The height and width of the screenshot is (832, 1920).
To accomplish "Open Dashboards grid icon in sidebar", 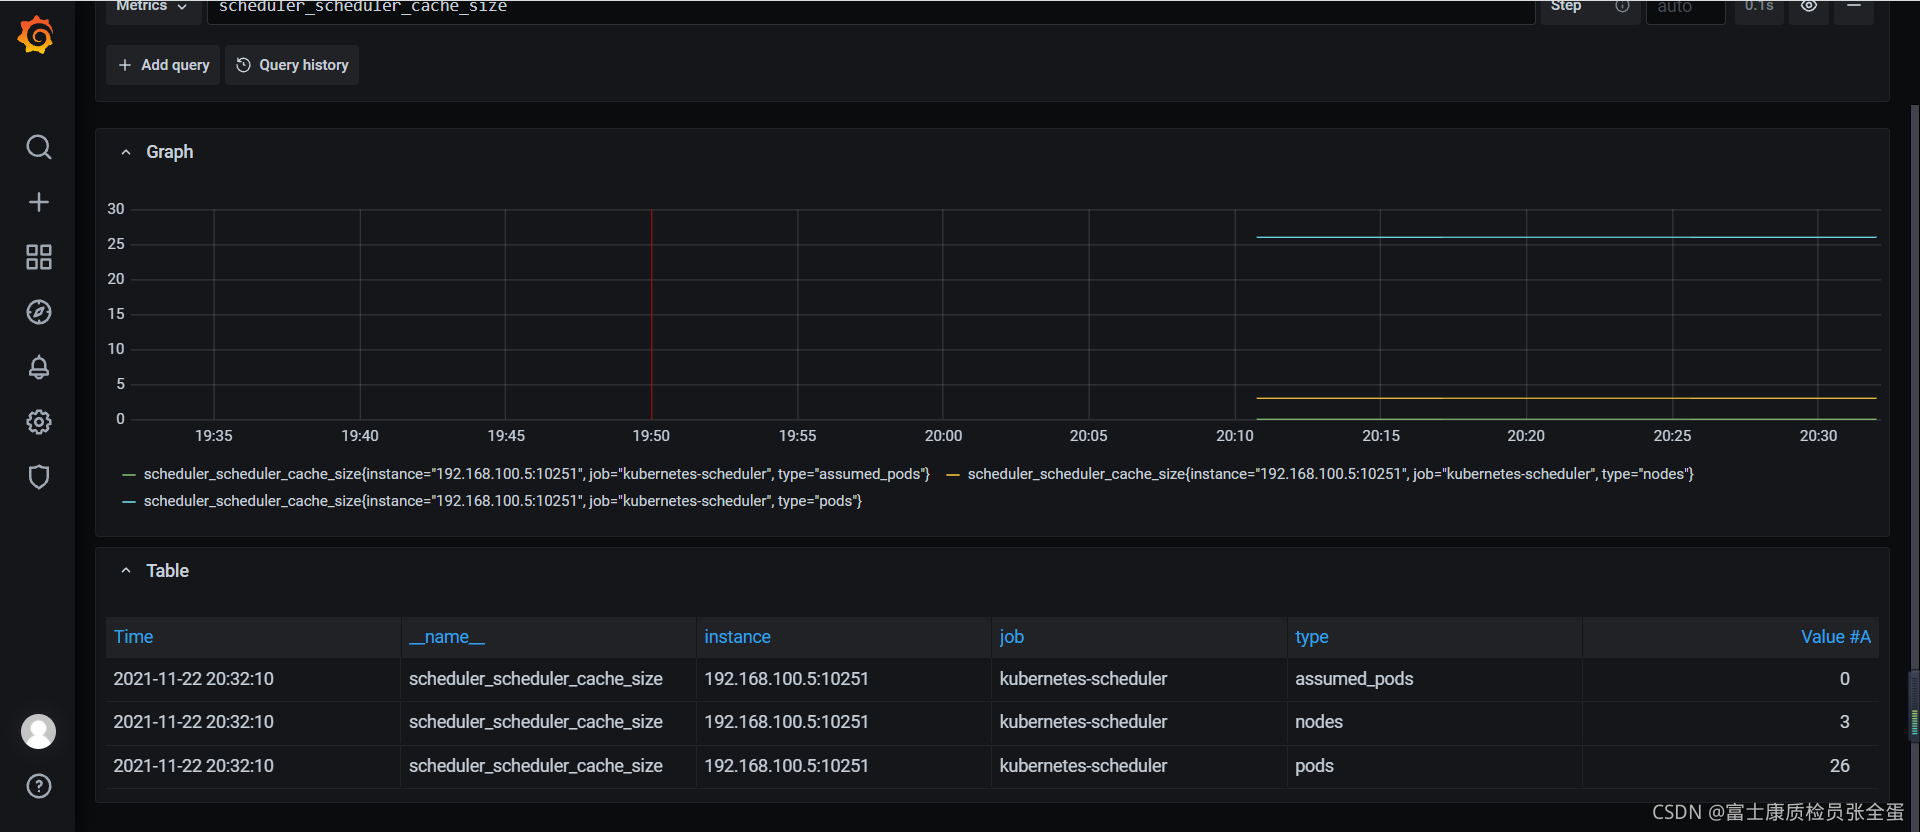I will [38, 257].
